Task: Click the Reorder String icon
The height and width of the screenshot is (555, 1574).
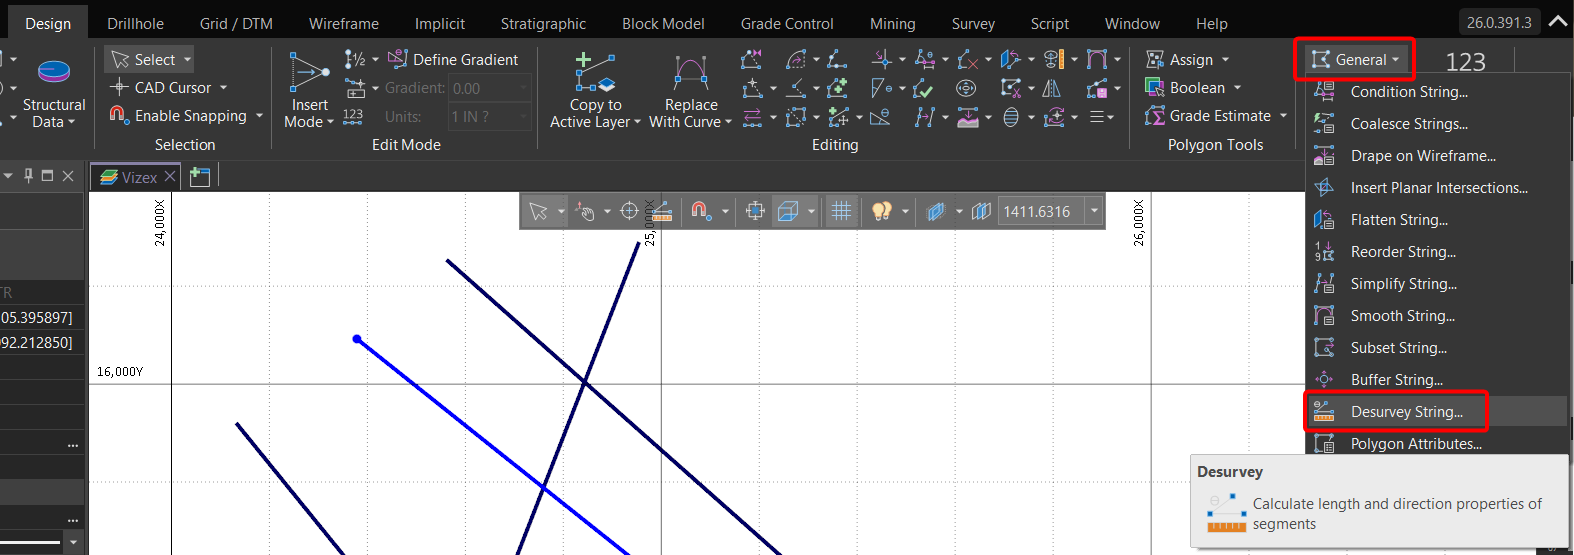Action: point(1324,252)
